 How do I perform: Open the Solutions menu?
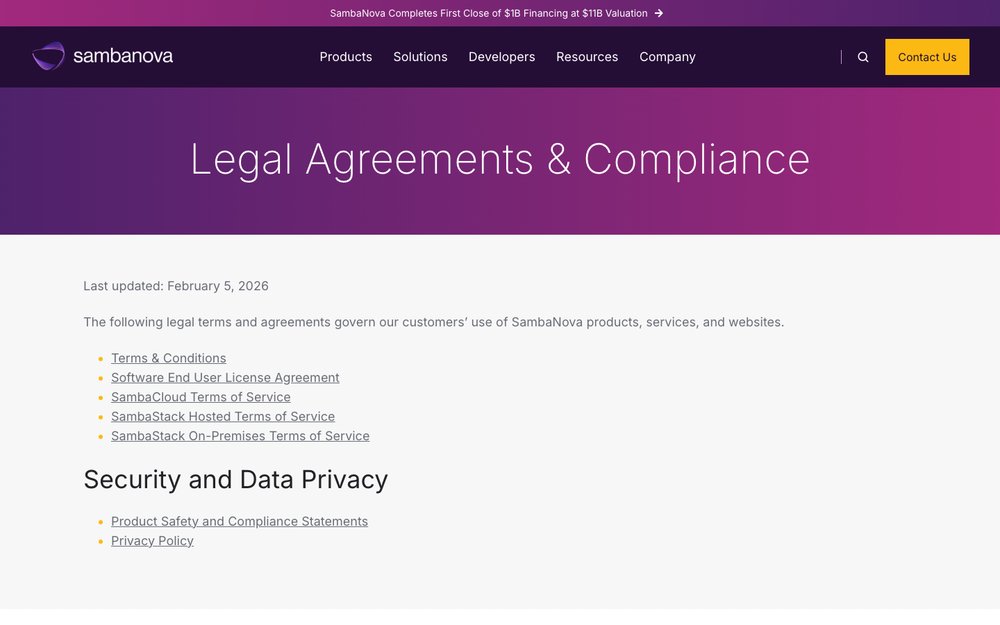click(420, 57)
